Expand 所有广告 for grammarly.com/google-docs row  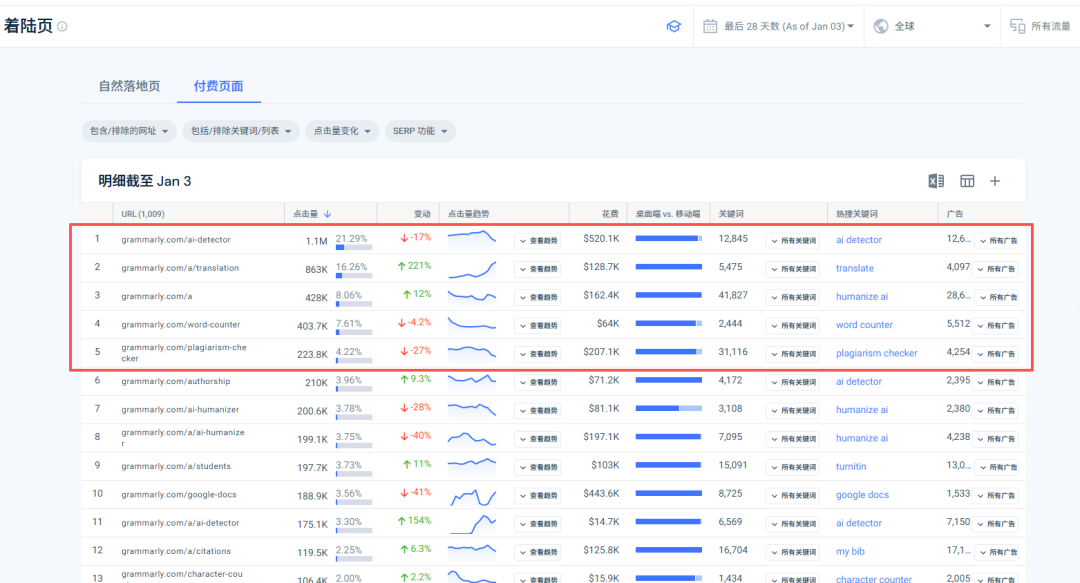pyautogui.click(x=996, y=495)
